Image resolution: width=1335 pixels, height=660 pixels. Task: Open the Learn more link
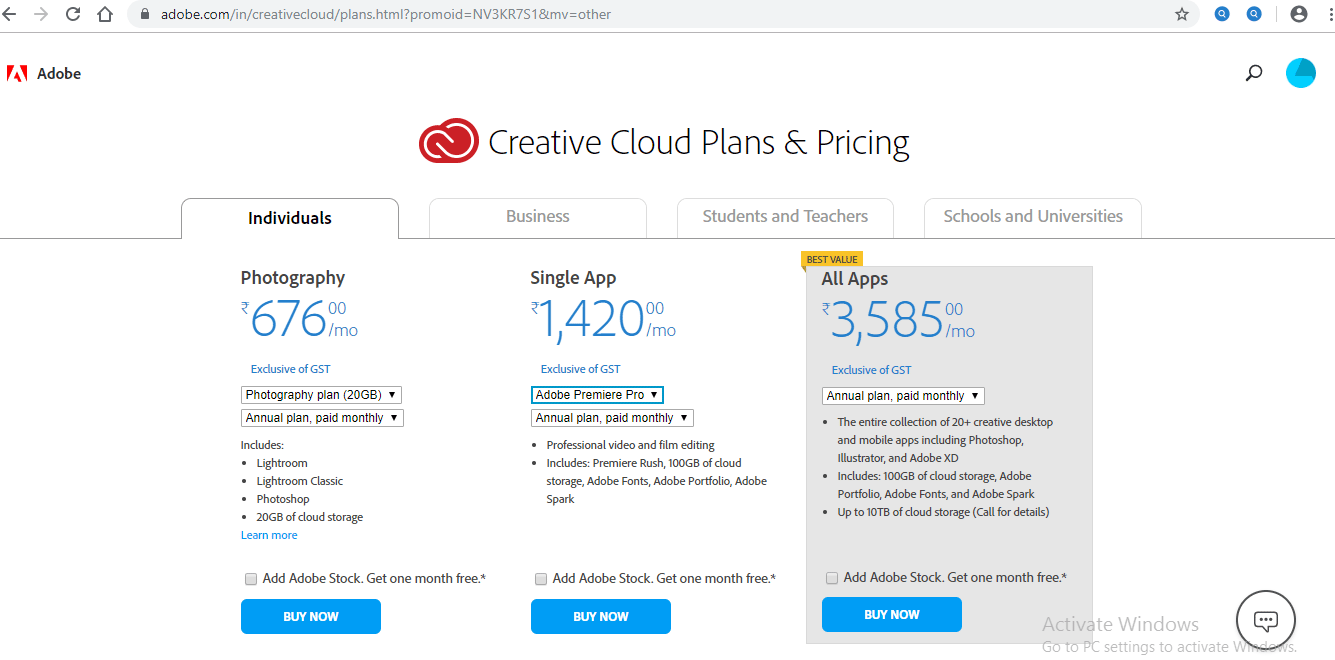[x=269, y=535]
